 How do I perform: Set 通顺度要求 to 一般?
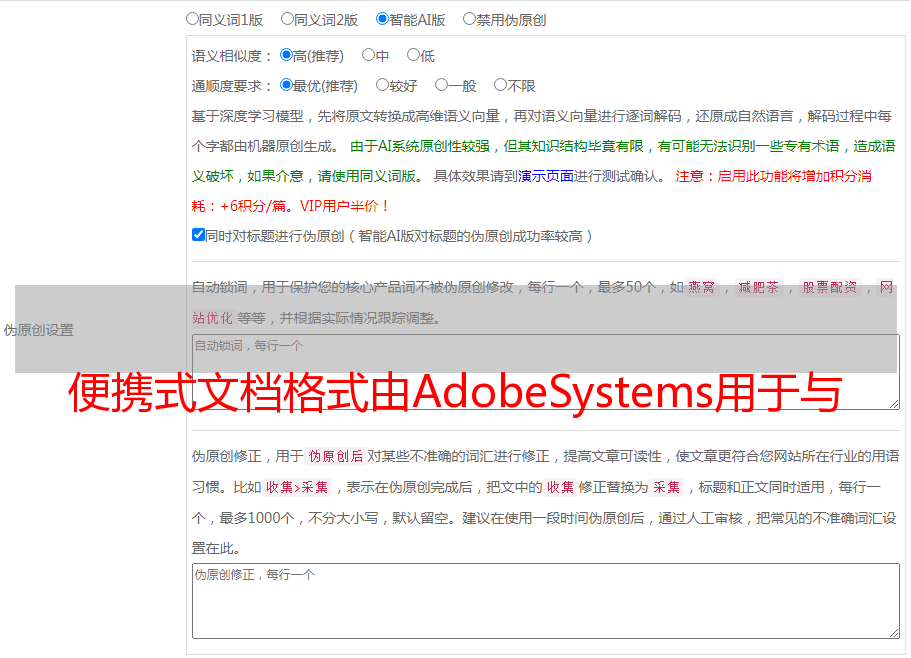pos(442,85)
